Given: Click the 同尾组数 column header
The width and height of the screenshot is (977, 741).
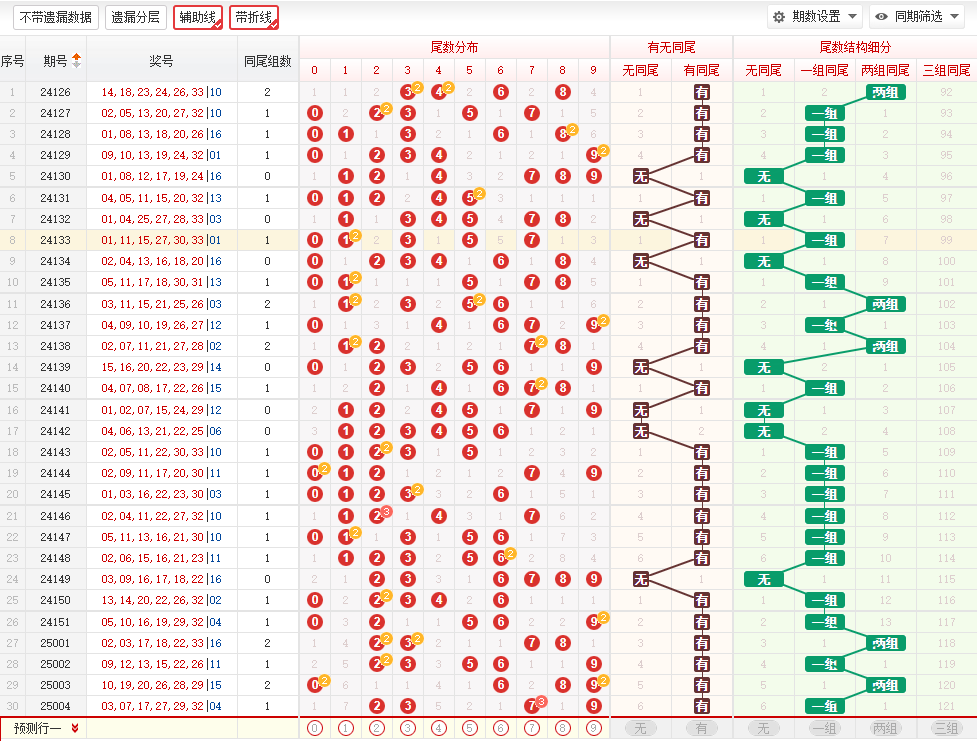Looking at the screenshot, I should pyautogui.click(x=268, y=61).
